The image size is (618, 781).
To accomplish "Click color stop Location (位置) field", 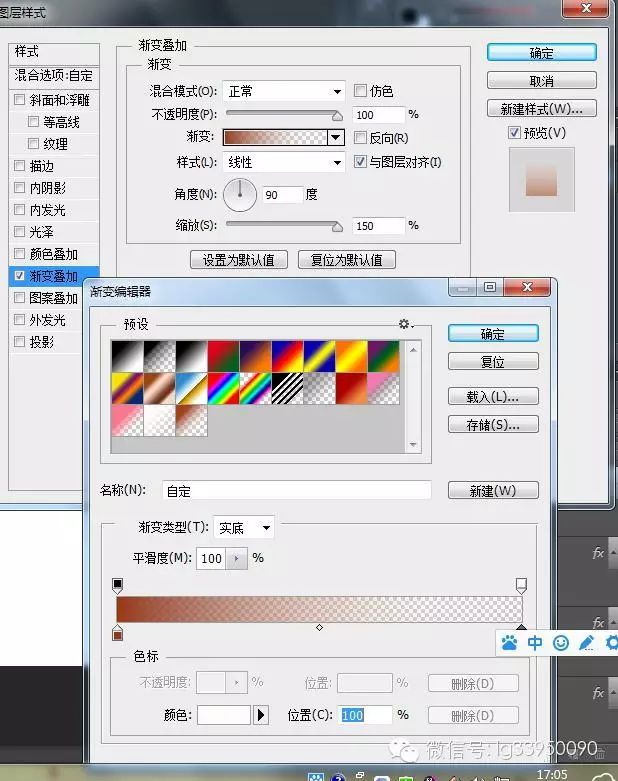I will tap(365, 715).
